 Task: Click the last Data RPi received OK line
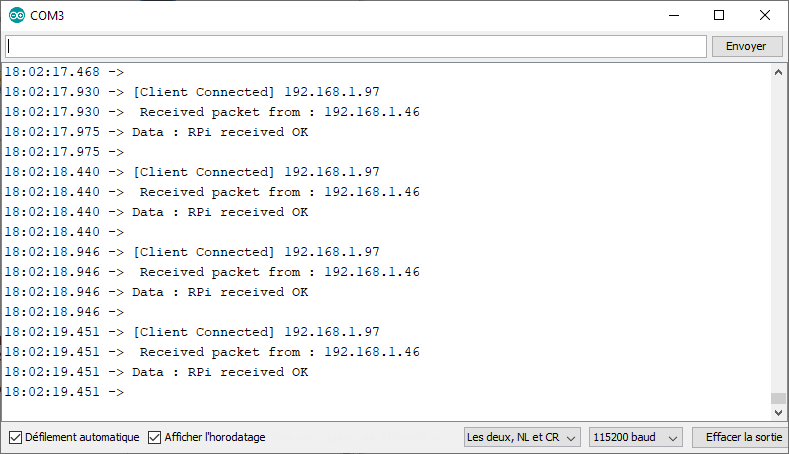[156, 372]
